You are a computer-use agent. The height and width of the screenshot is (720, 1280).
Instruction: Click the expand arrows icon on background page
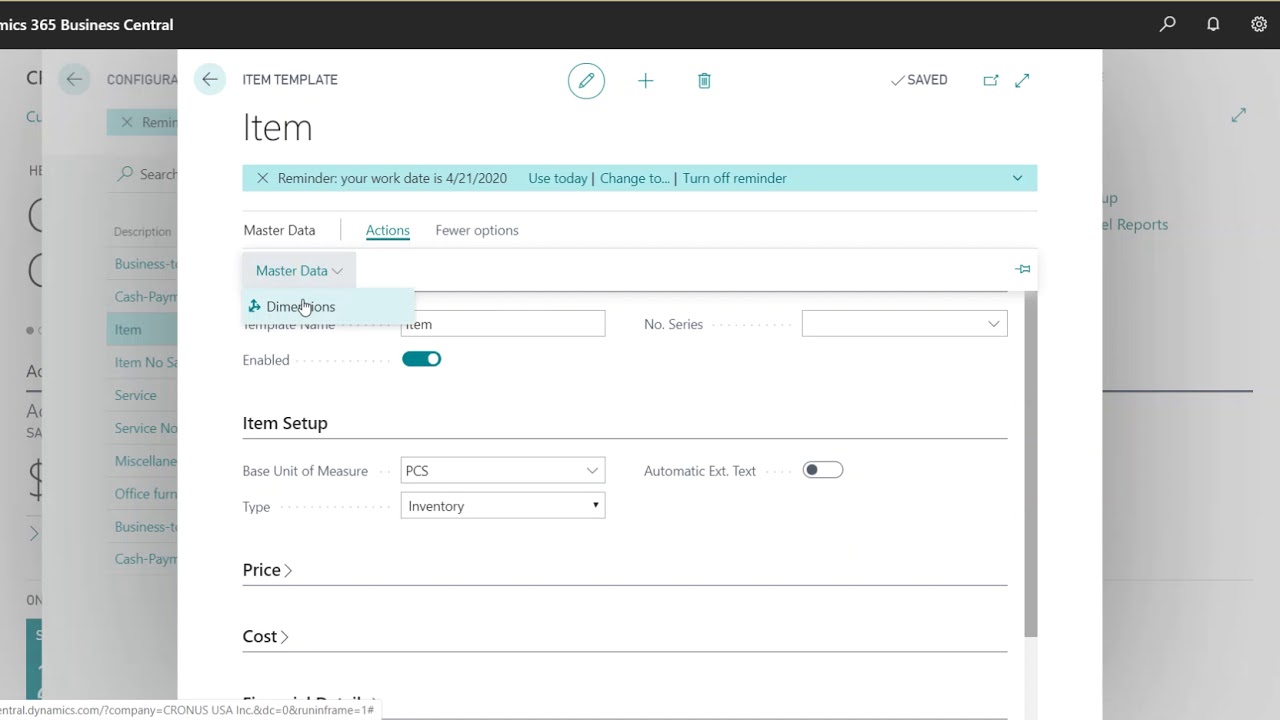tap(1238, 115)
